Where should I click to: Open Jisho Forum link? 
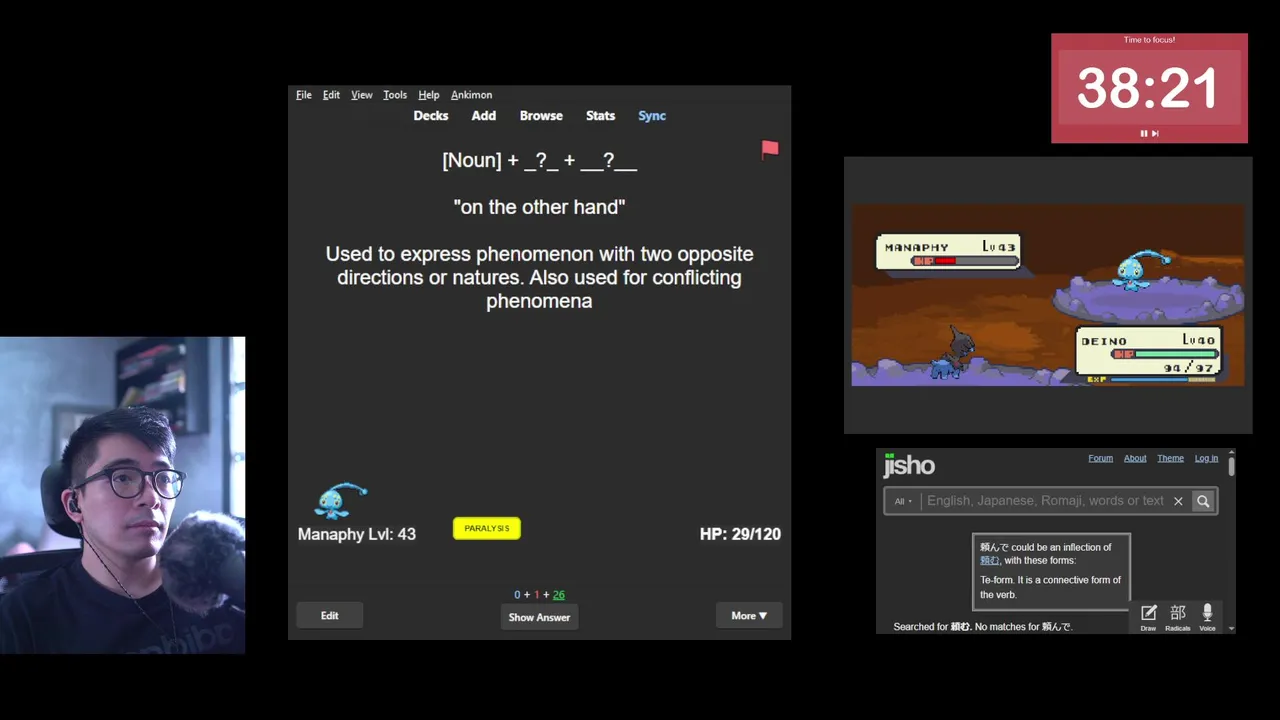[1100, 458]
